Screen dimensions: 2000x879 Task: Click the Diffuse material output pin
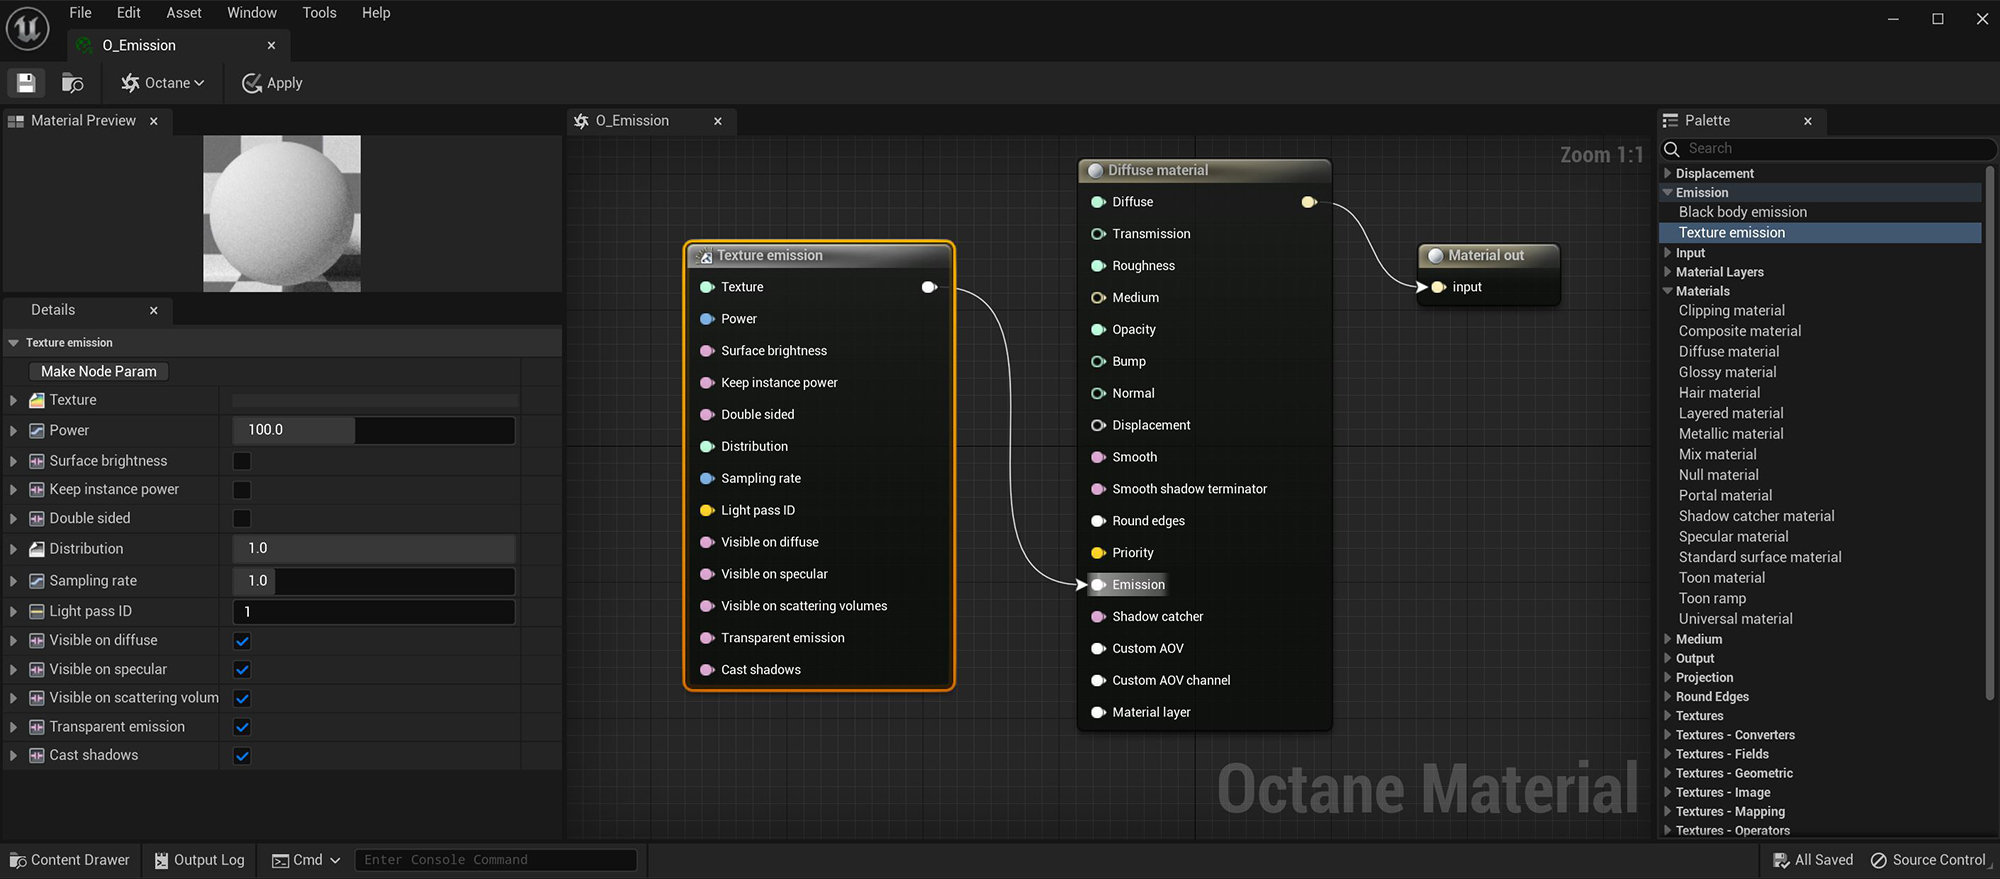(x=1308, y=202)
